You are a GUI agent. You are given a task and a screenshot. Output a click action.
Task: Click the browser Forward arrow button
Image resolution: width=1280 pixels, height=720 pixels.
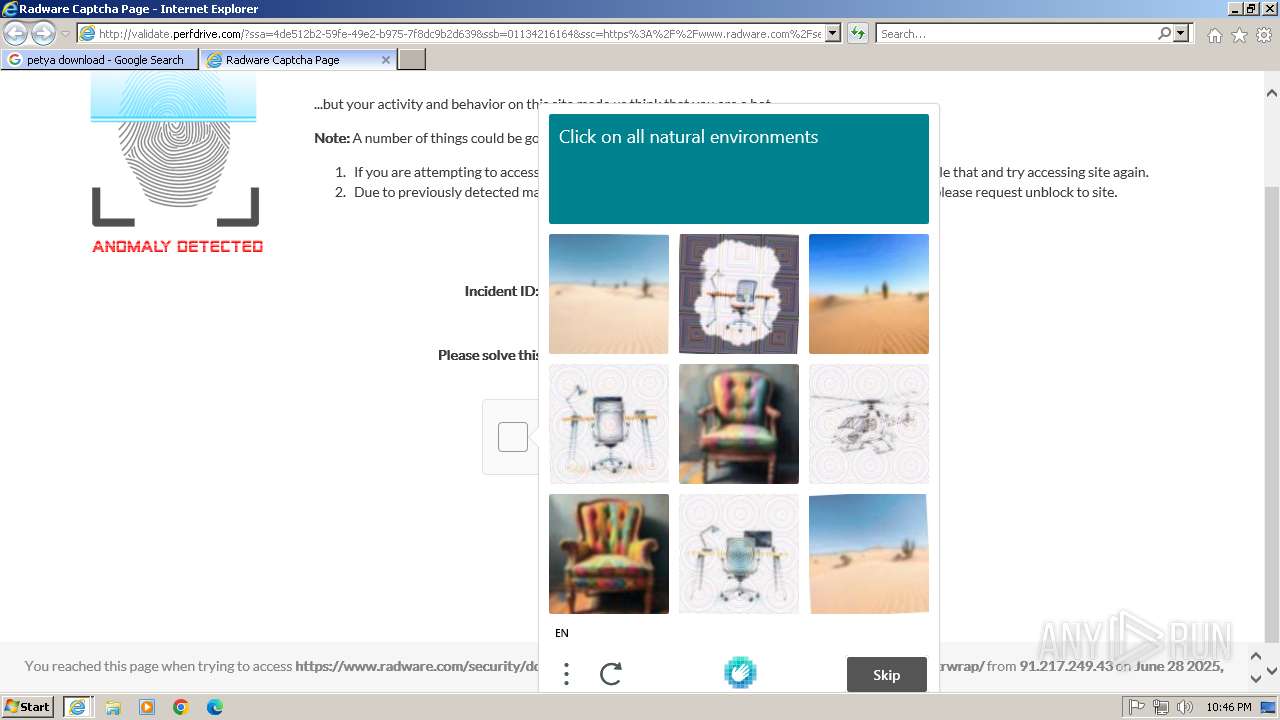[x=43, y=33]
